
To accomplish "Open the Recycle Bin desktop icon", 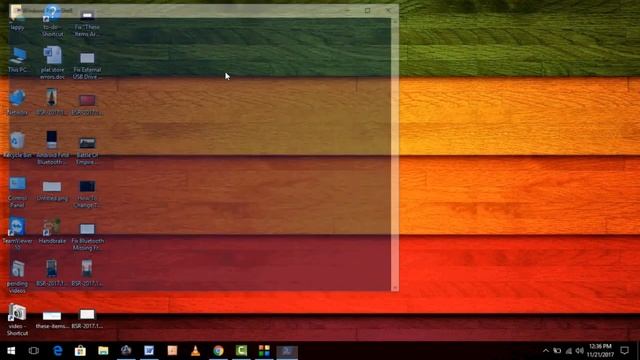I will click(x=17, y=144).
